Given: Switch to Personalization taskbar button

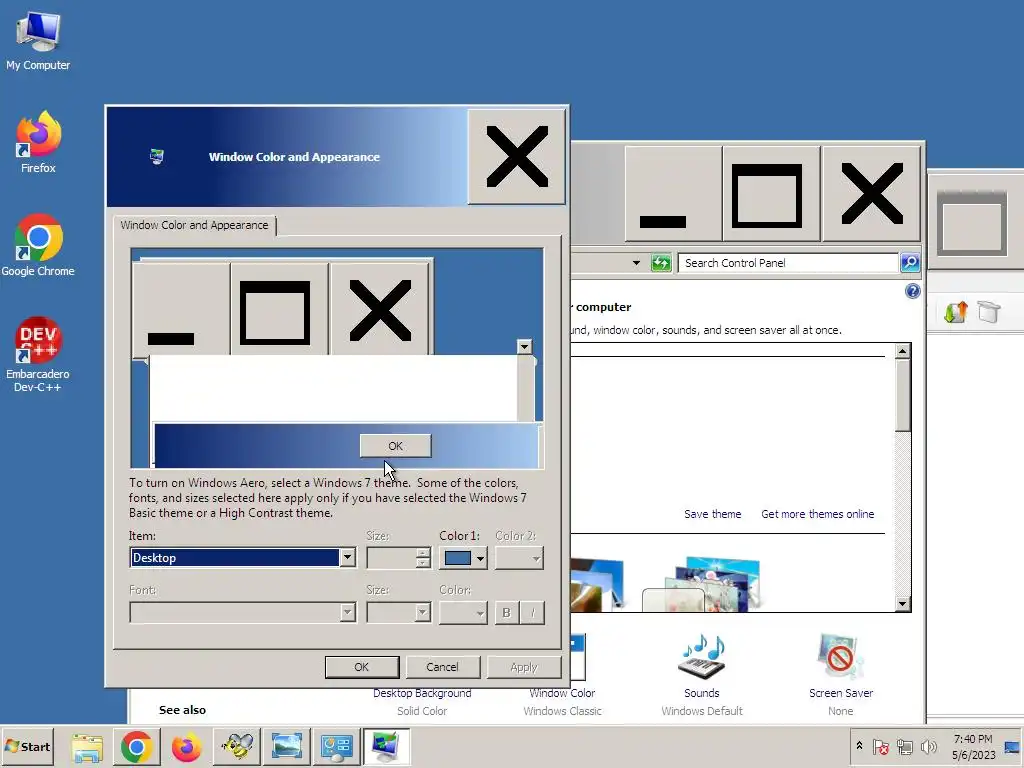Looking at the screenshot, I should (x=386, y=746).
